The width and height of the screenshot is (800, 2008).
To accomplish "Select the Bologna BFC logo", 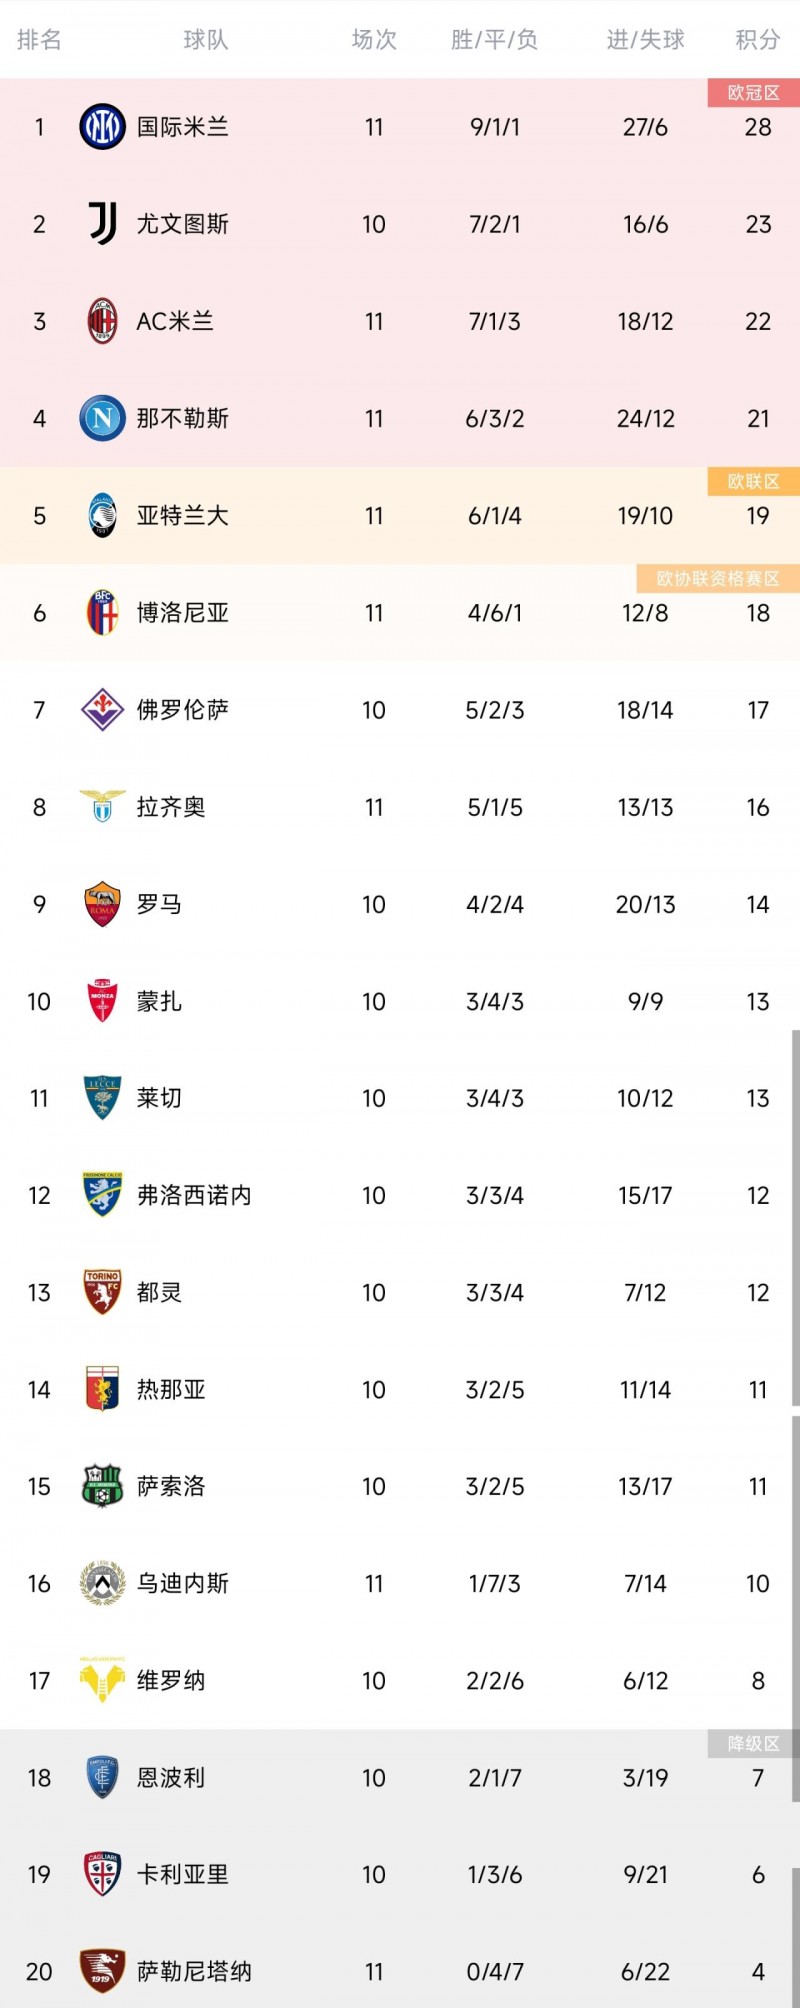I will click(x=101, y=613).
